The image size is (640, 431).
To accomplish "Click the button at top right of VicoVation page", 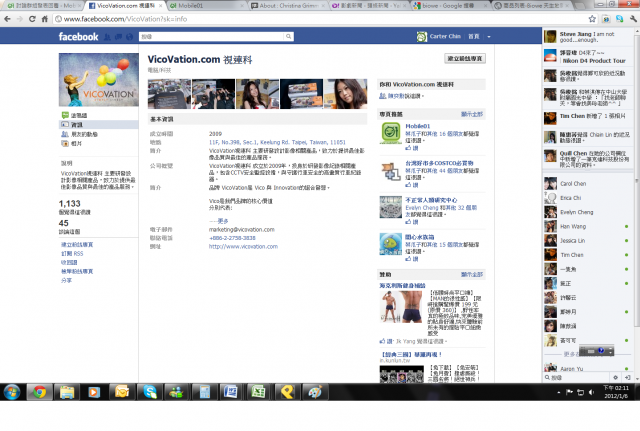I will 465,58.
